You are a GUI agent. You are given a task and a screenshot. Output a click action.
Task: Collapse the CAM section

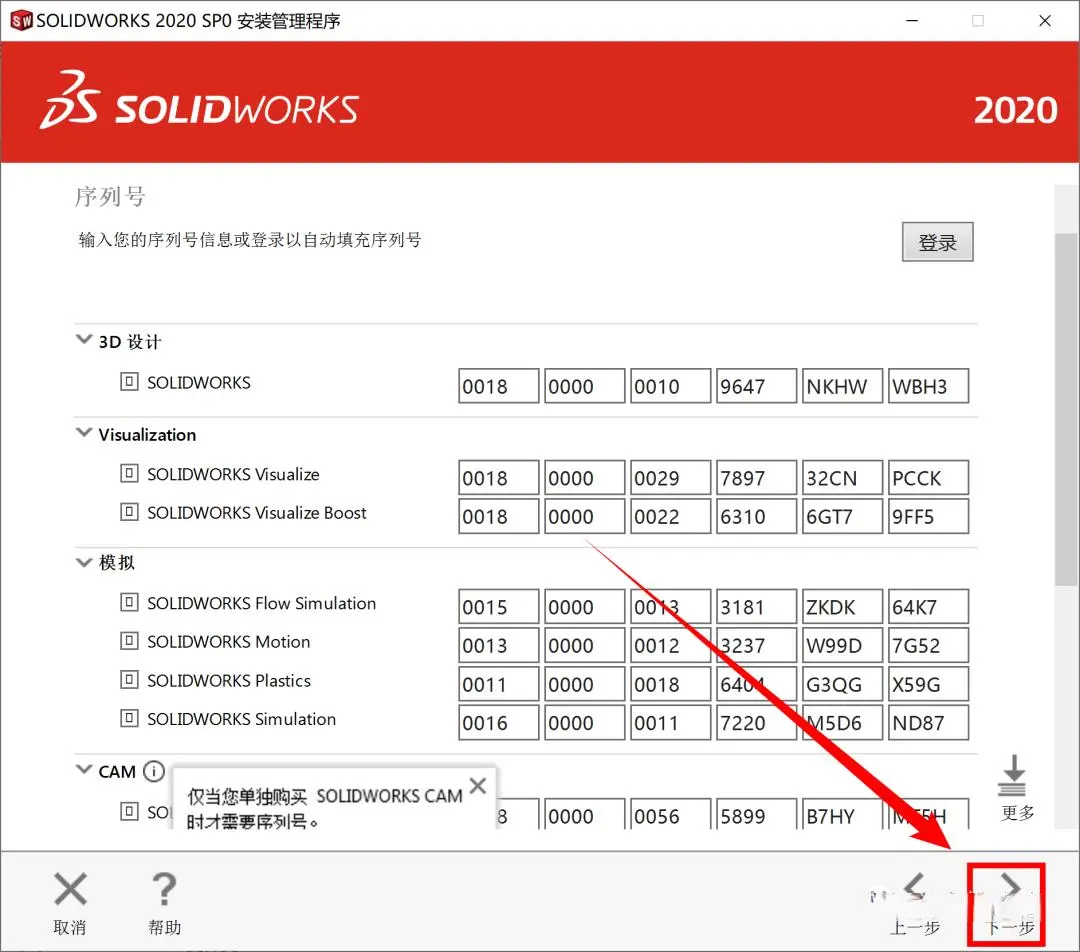point(83,769)
